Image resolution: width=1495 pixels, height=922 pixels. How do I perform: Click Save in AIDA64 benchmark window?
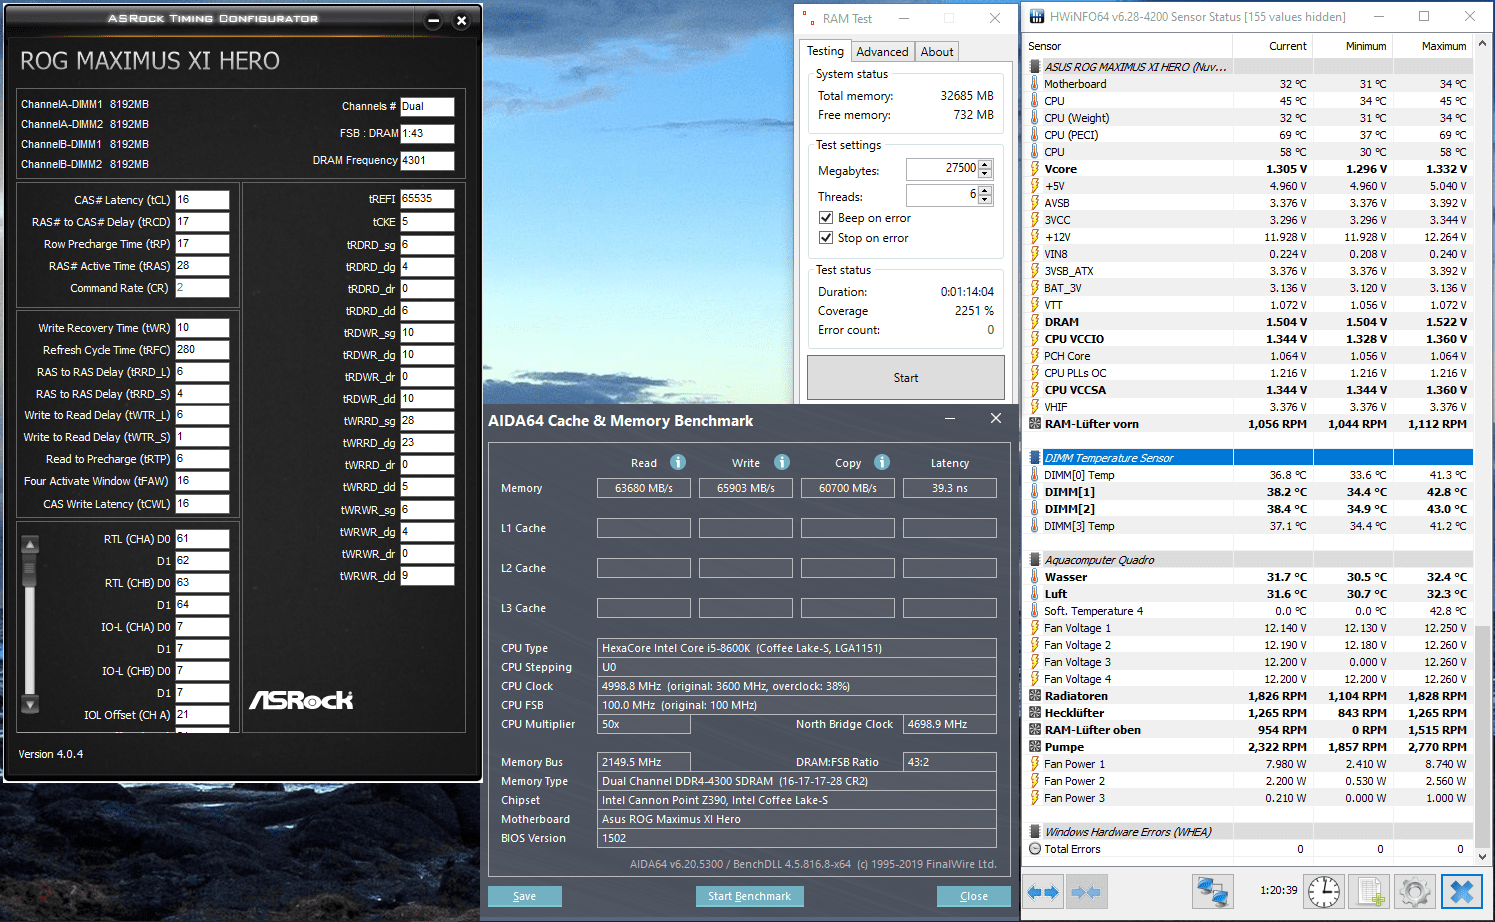click(525, 896)
